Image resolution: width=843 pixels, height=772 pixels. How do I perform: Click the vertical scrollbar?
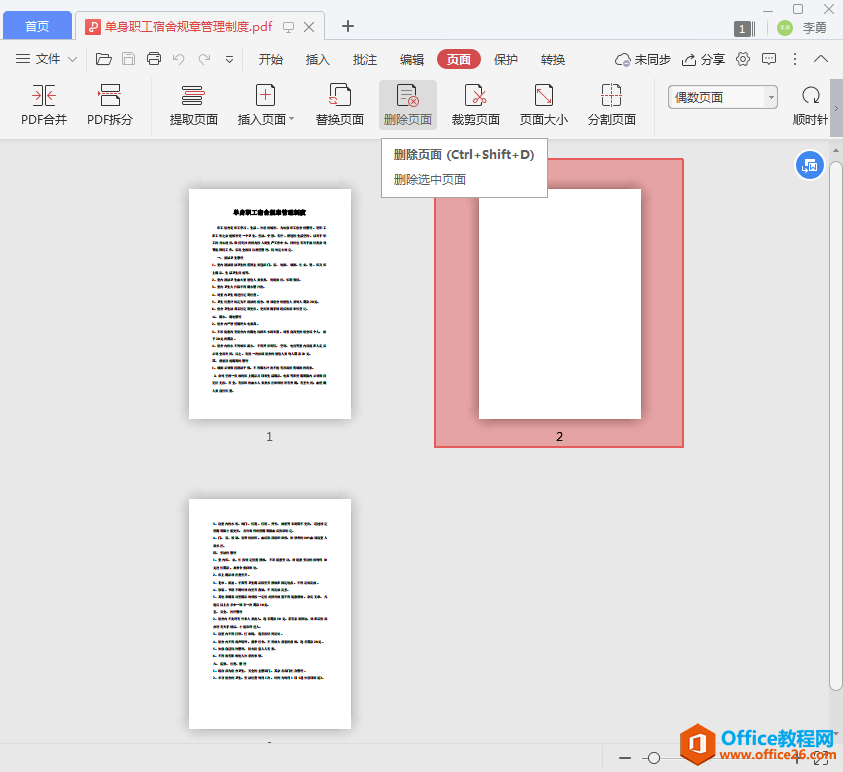coord(835,425)
